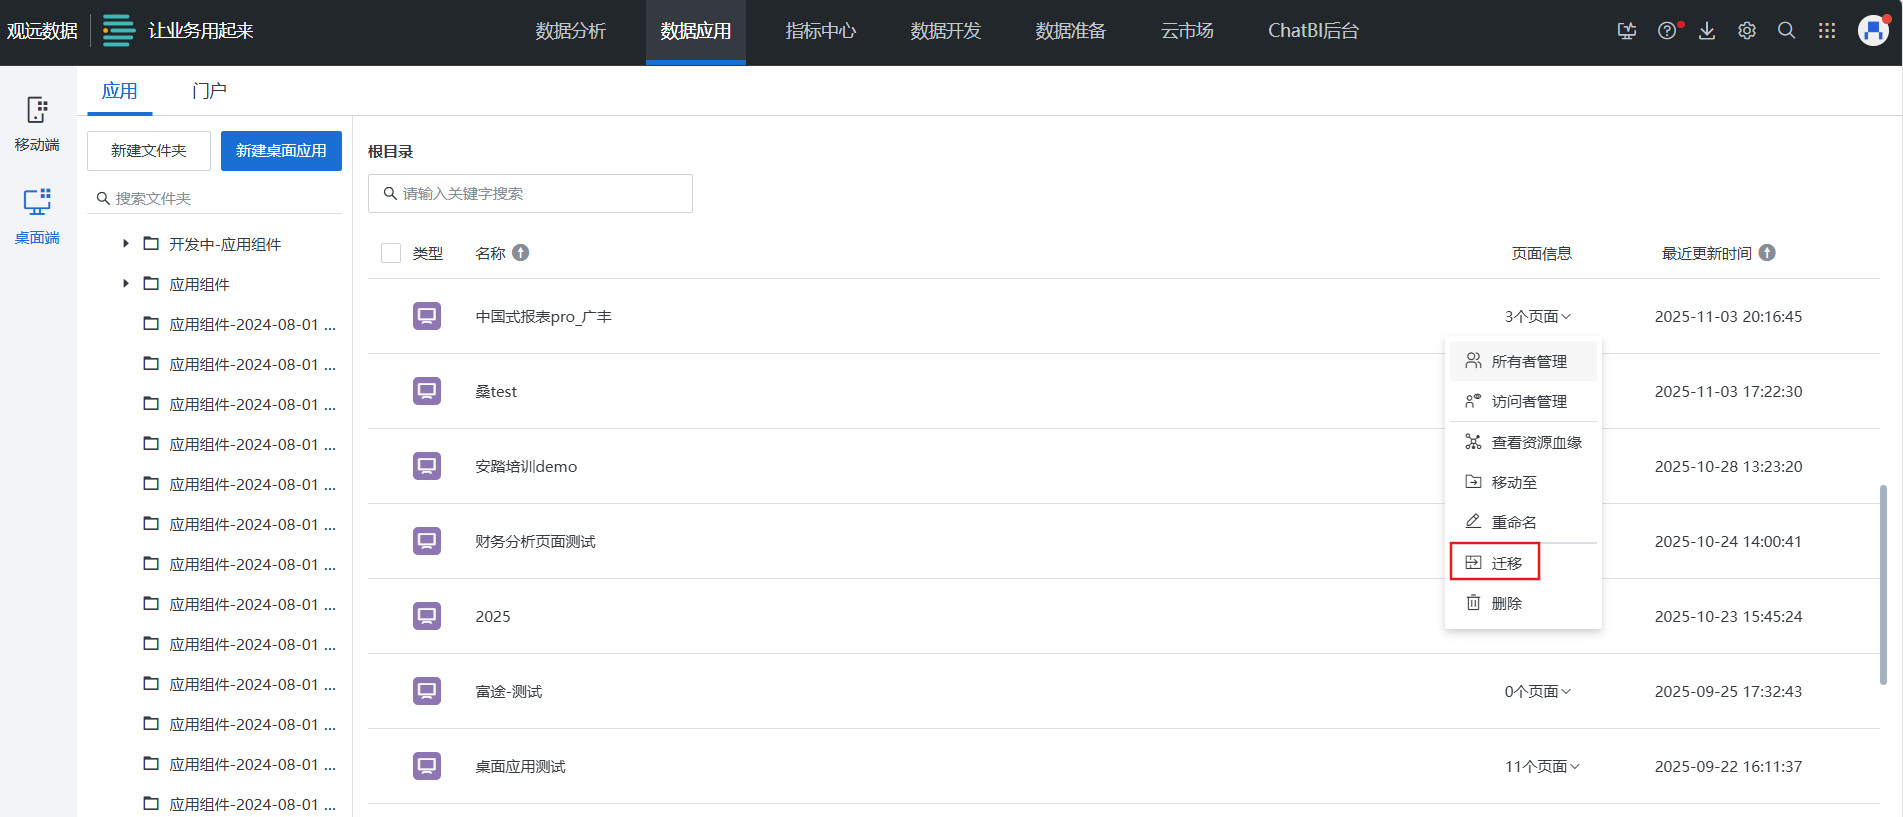Expand the 11个页面 dropdown

[x=1541, y=767]
